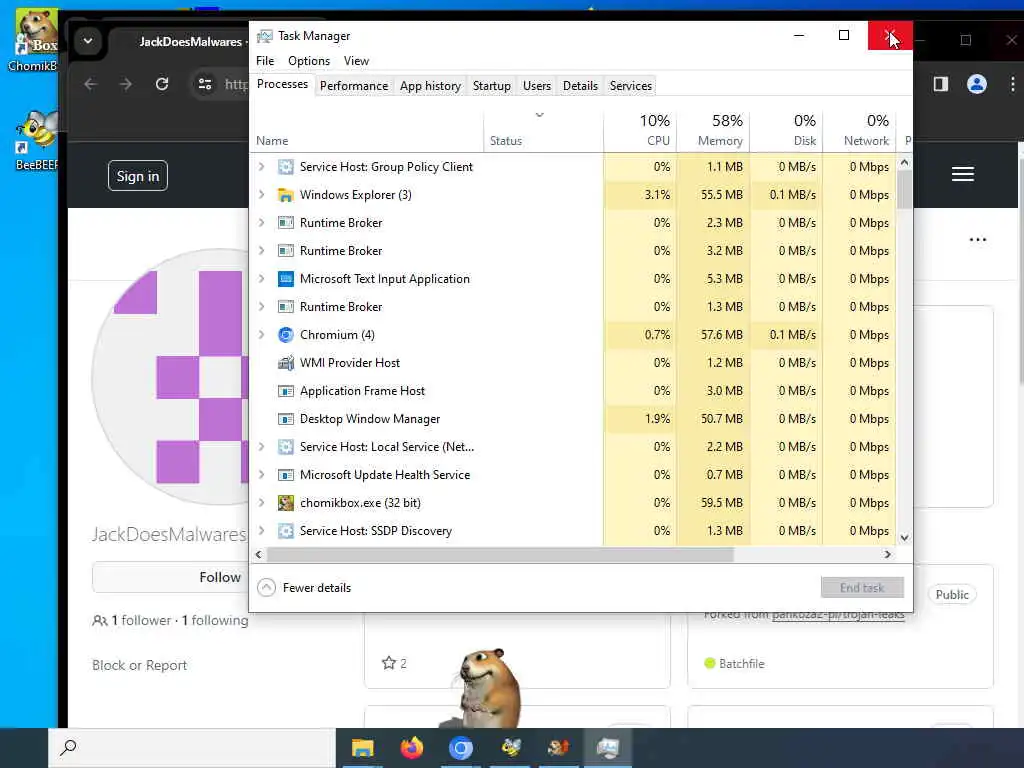Open BeeBEEP from the taskbar
1024x768 pixels.
pos(511,748)
